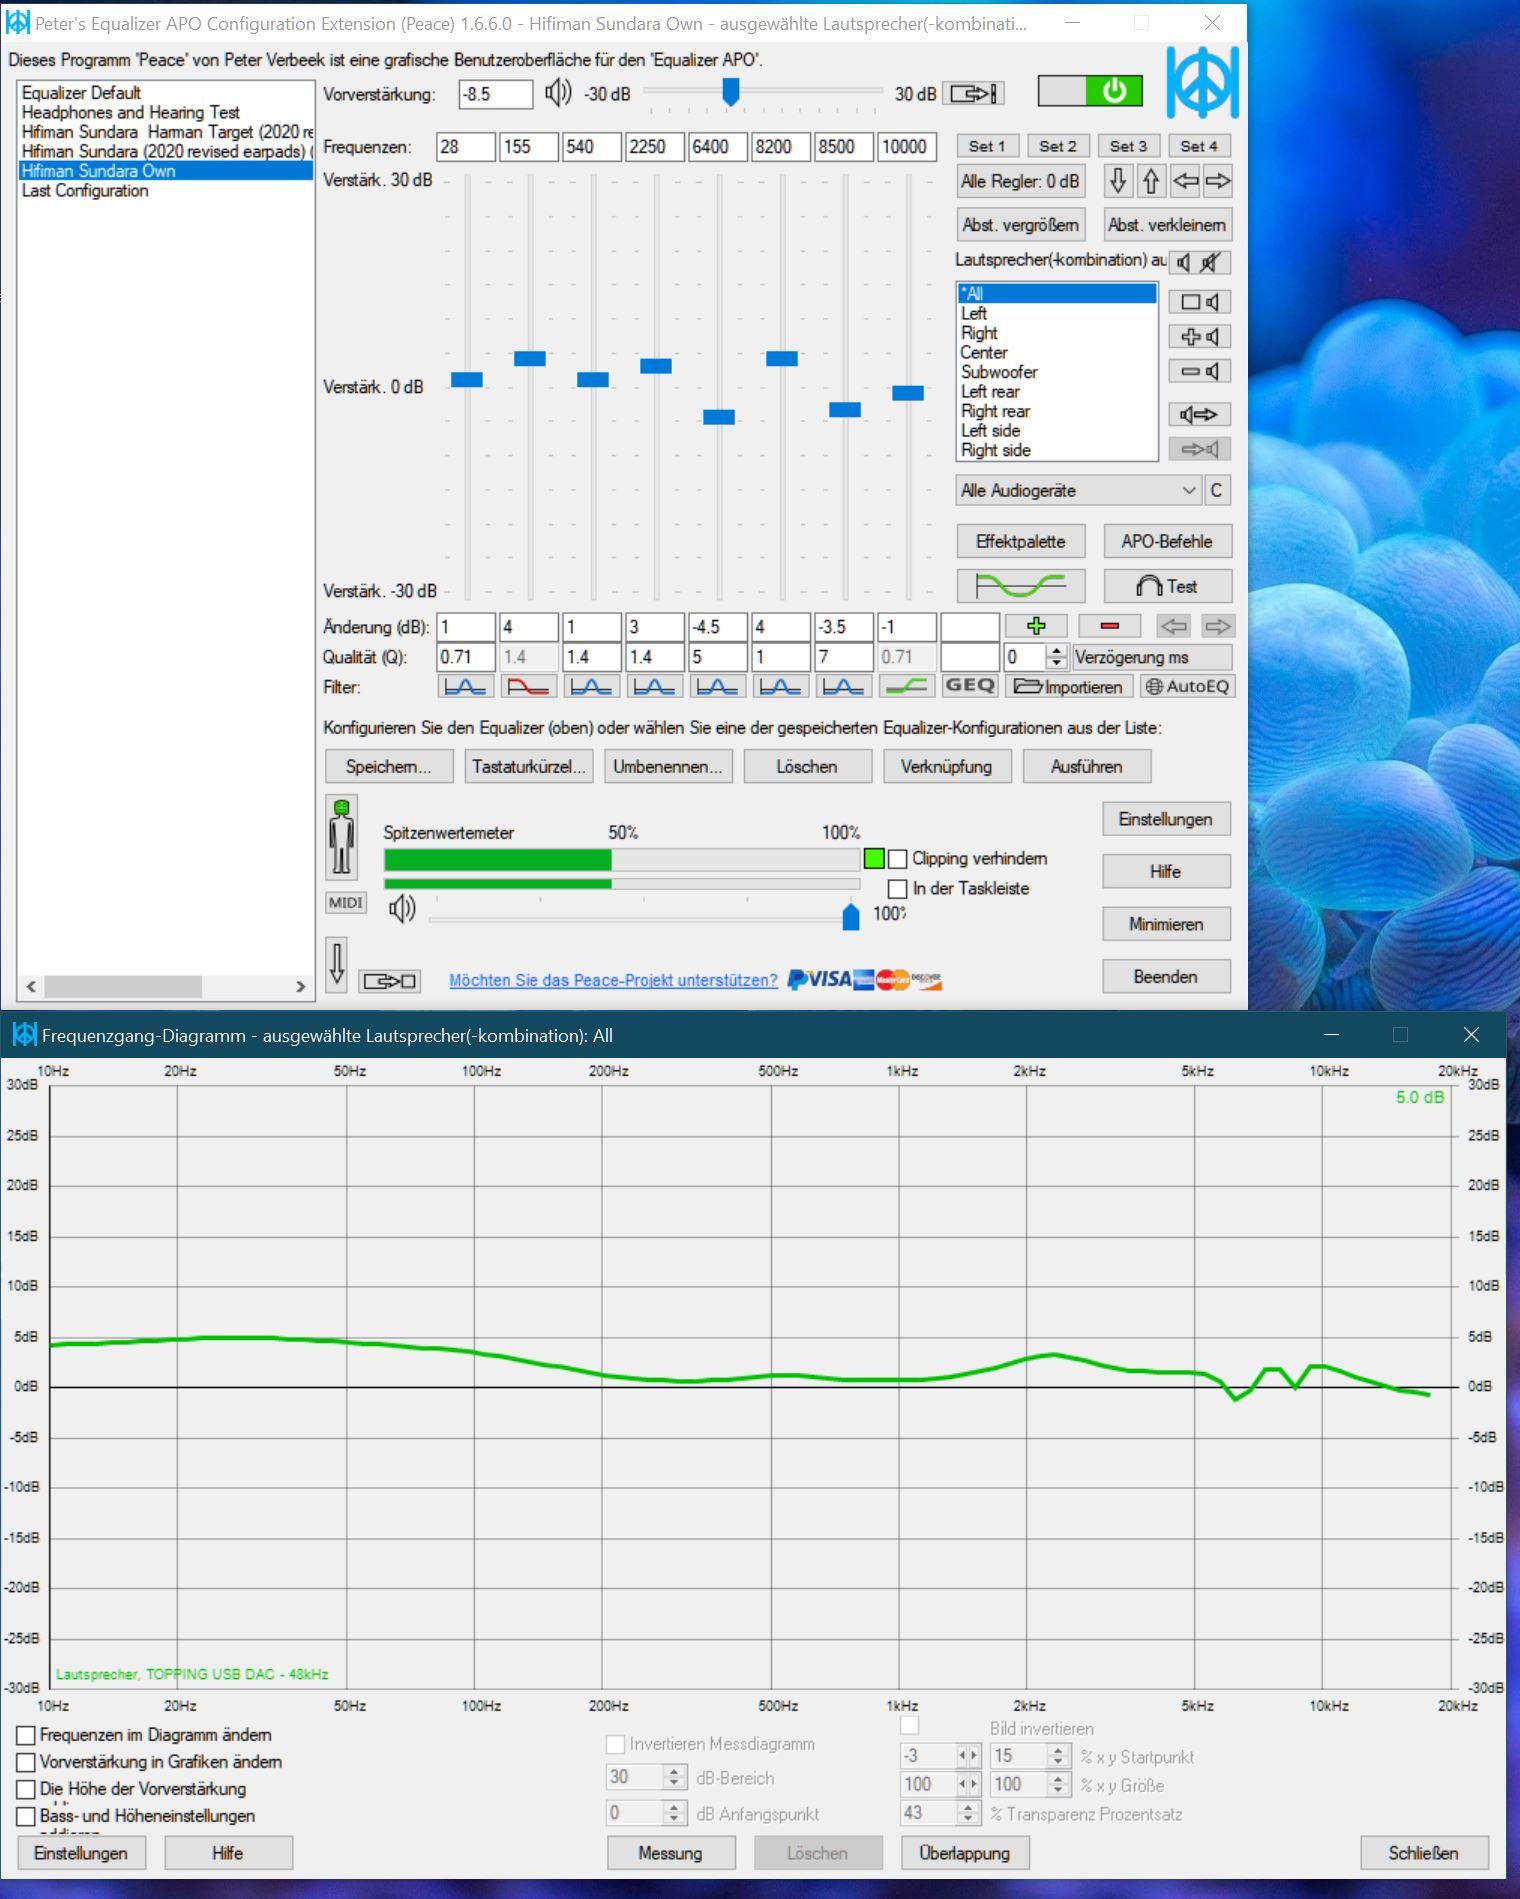Click Überlappung in the diagram window
Viewport: 1520px width, 1899px height.
point(964,1853)
